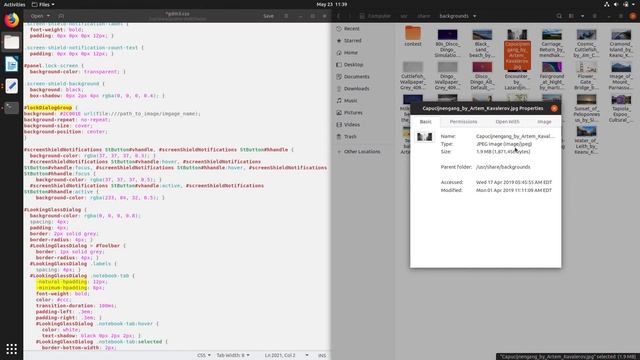640x360 pixels.
Task: Open the Open dropdown in gedit
Action: click(40, 16)
